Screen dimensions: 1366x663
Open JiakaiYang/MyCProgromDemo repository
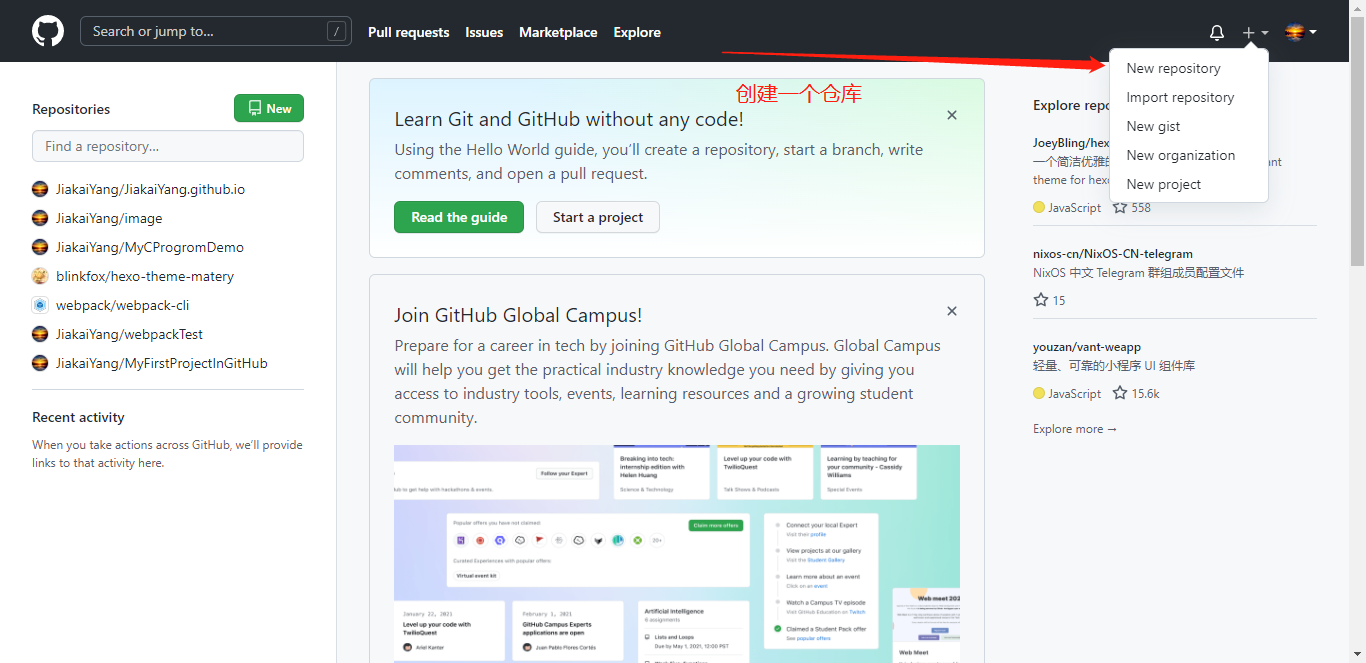(150, 247)
